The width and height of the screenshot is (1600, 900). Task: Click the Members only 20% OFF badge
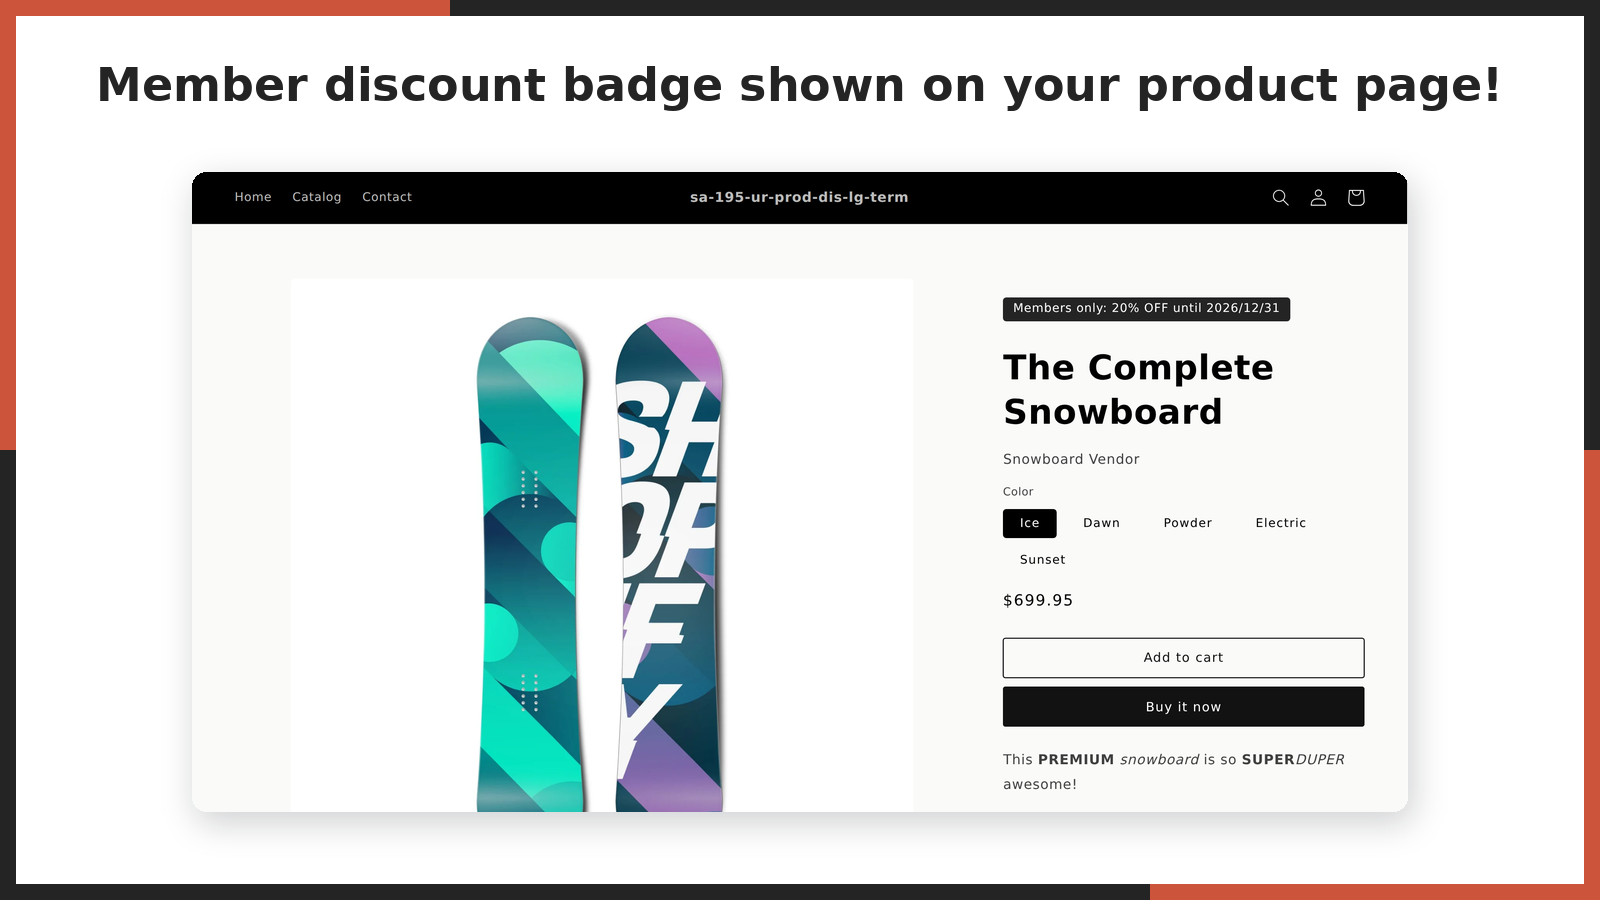tap(1147, 309)
